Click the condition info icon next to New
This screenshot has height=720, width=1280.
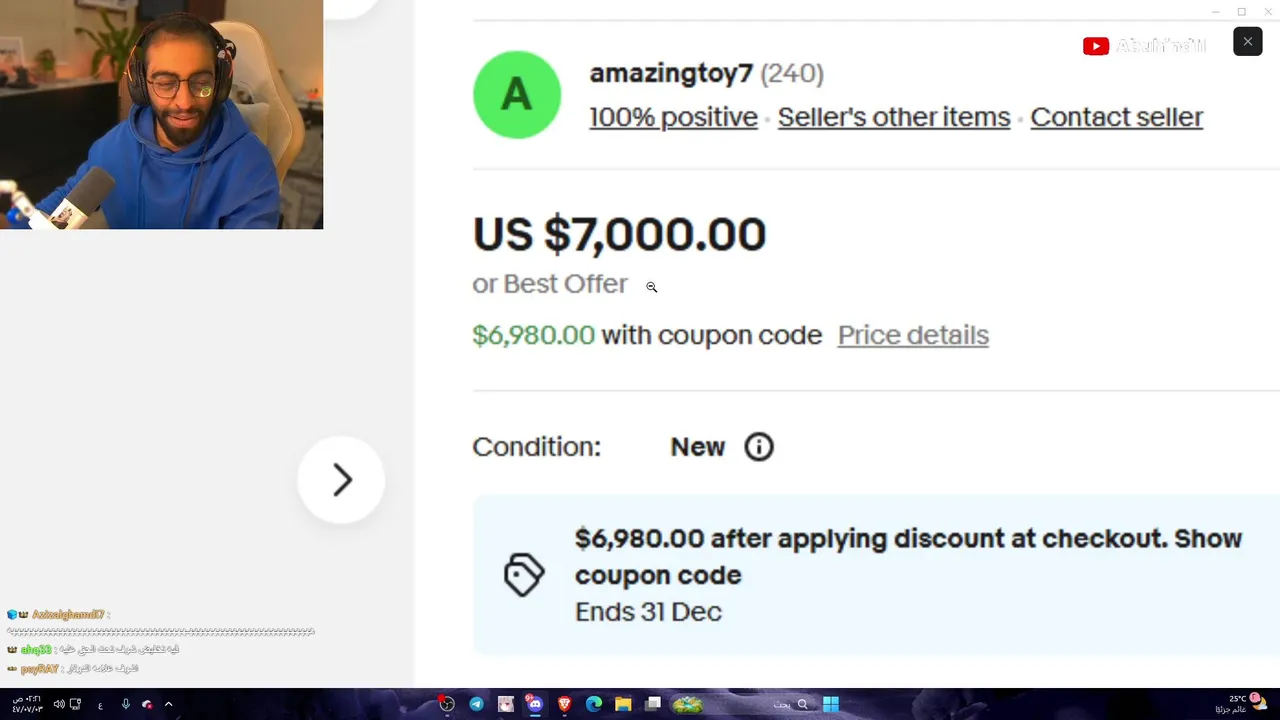click(x=759, y=447)
